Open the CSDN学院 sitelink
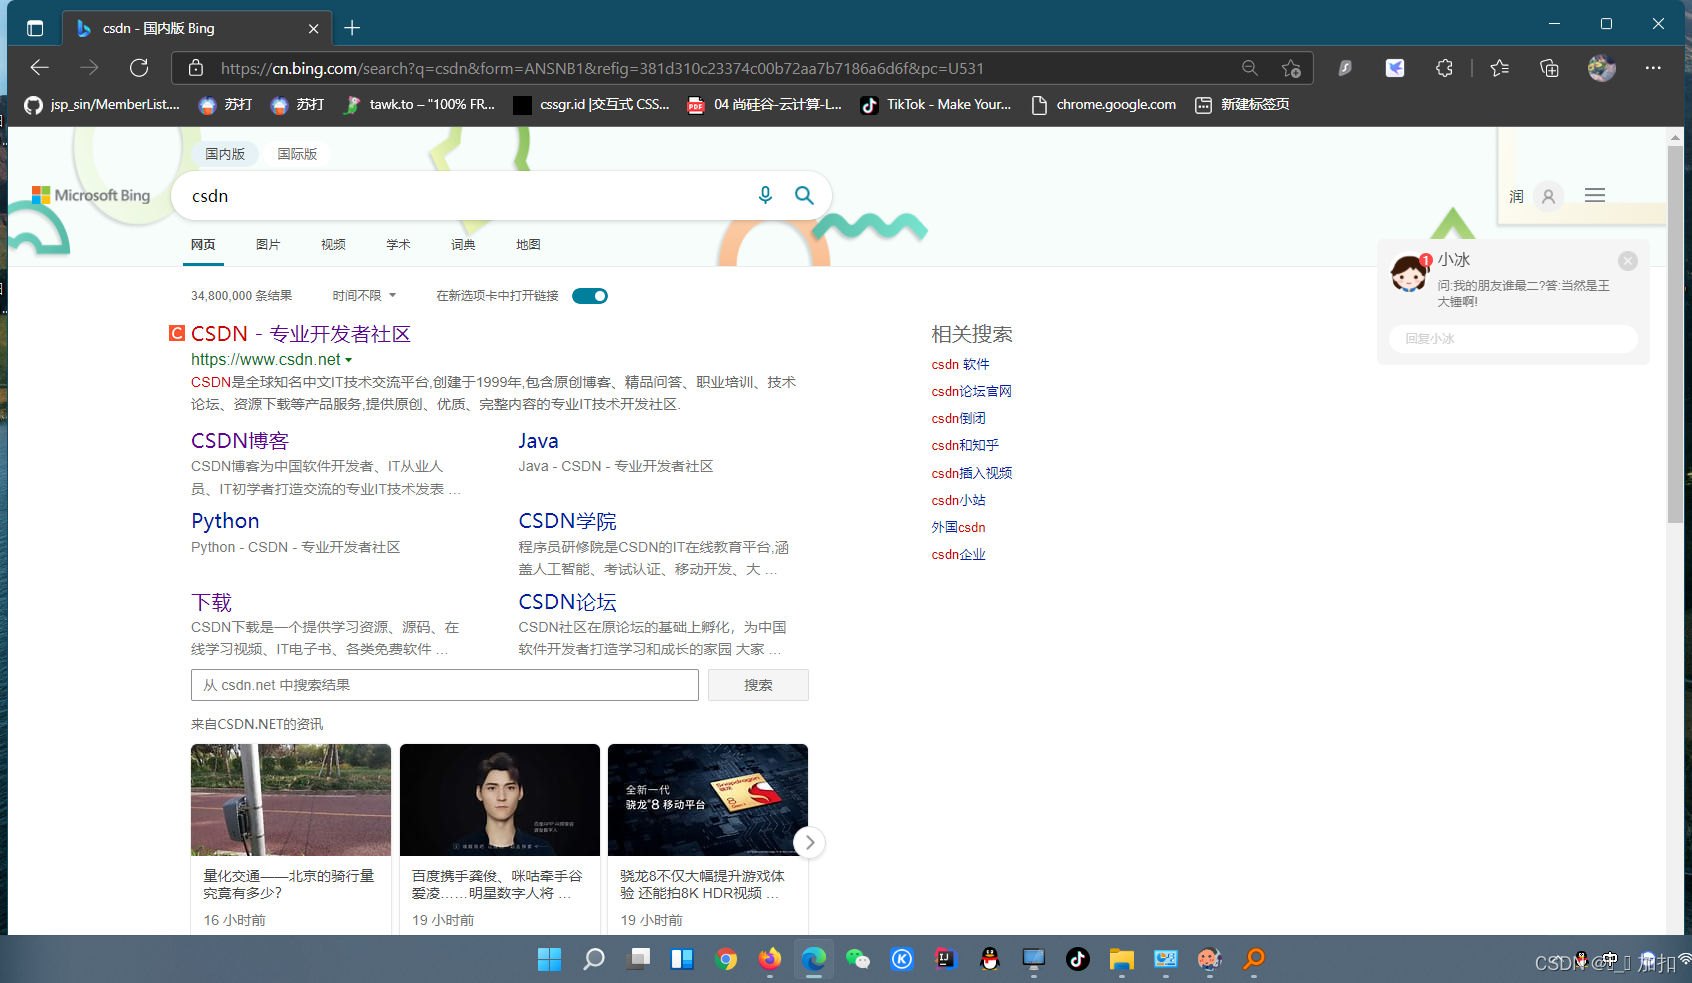 (x=567, y=521)
